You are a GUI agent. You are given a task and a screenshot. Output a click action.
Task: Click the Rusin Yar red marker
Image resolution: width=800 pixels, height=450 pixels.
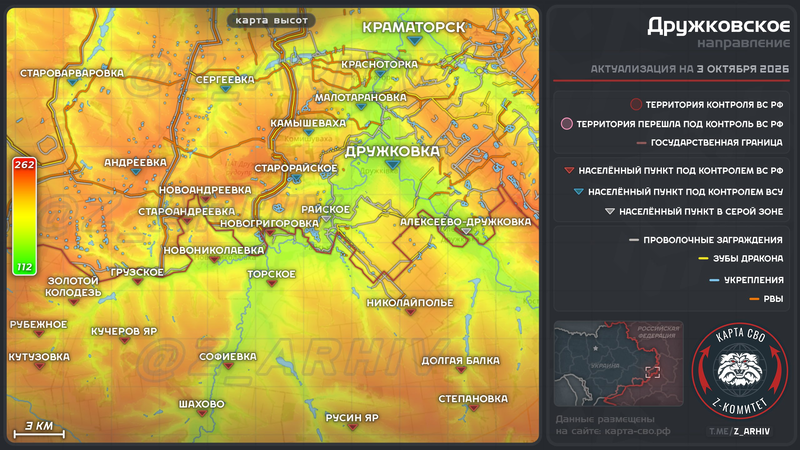352,427
